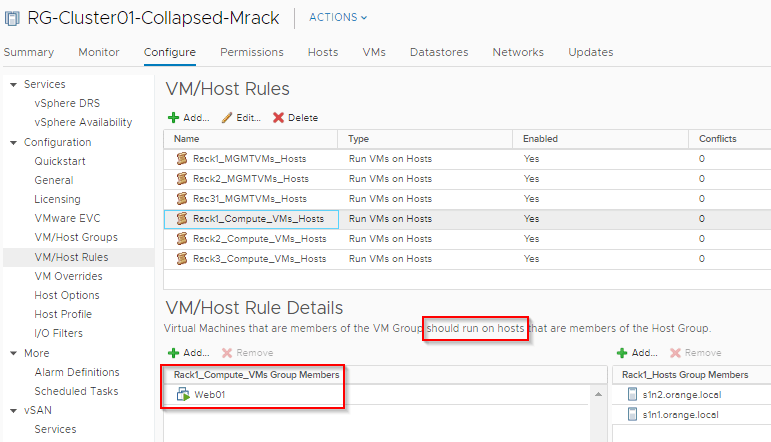The image size is (771, 442).
Task: Go to the VMs tab
Action: 374,52
